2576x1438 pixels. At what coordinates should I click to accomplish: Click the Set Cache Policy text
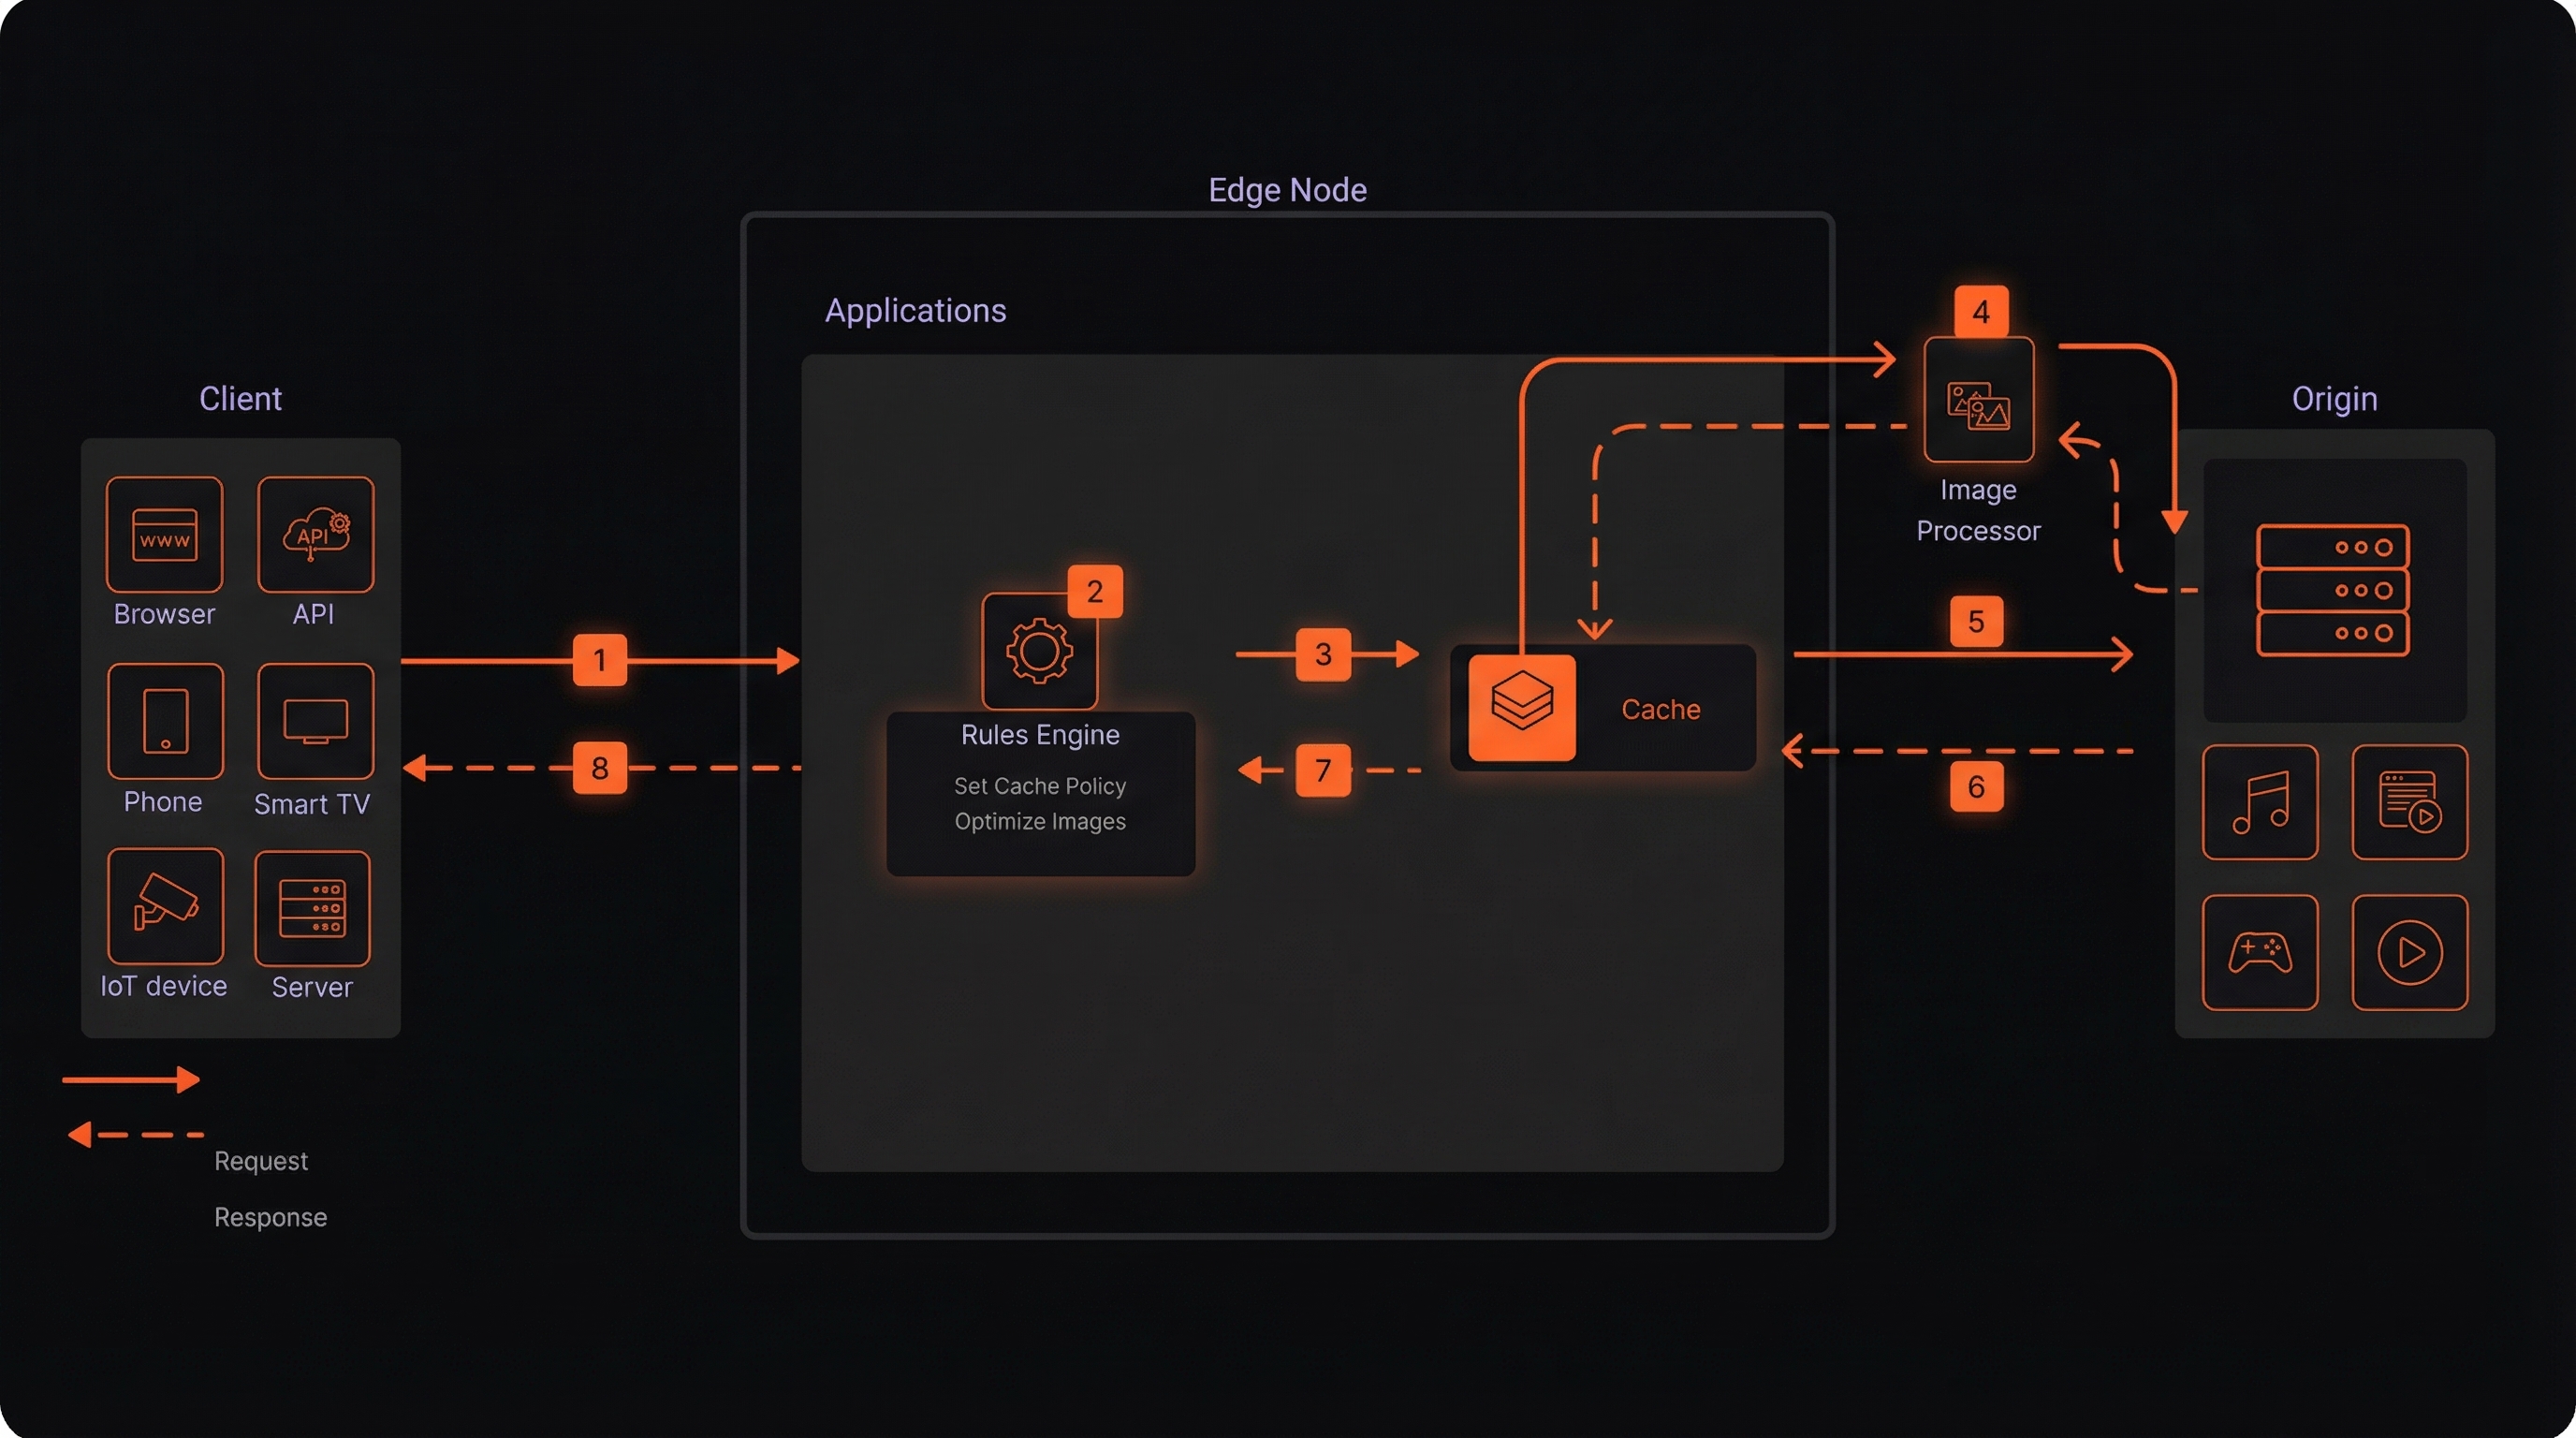pos(1040,786)
